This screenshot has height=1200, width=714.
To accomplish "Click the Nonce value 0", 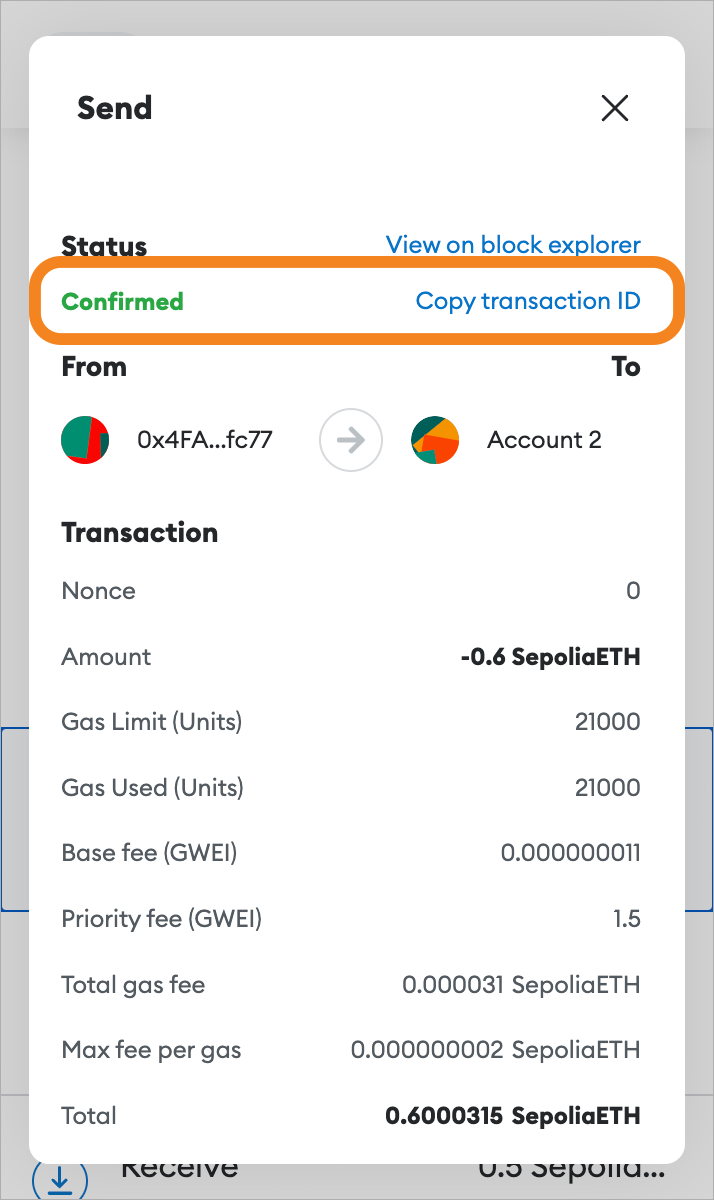I will (632, 591).
